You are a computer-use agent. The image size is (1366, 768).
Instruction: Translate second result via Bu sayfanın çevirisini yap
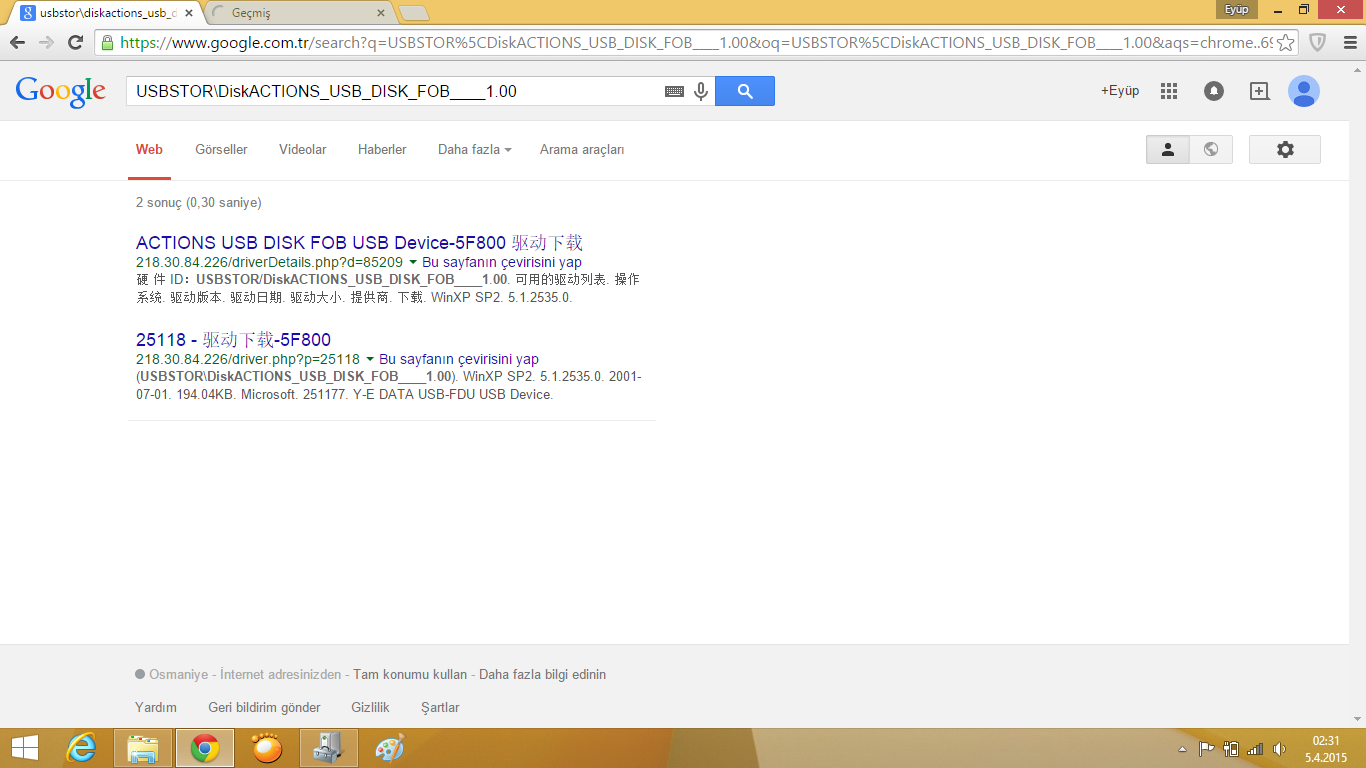[x=459, y=359]
